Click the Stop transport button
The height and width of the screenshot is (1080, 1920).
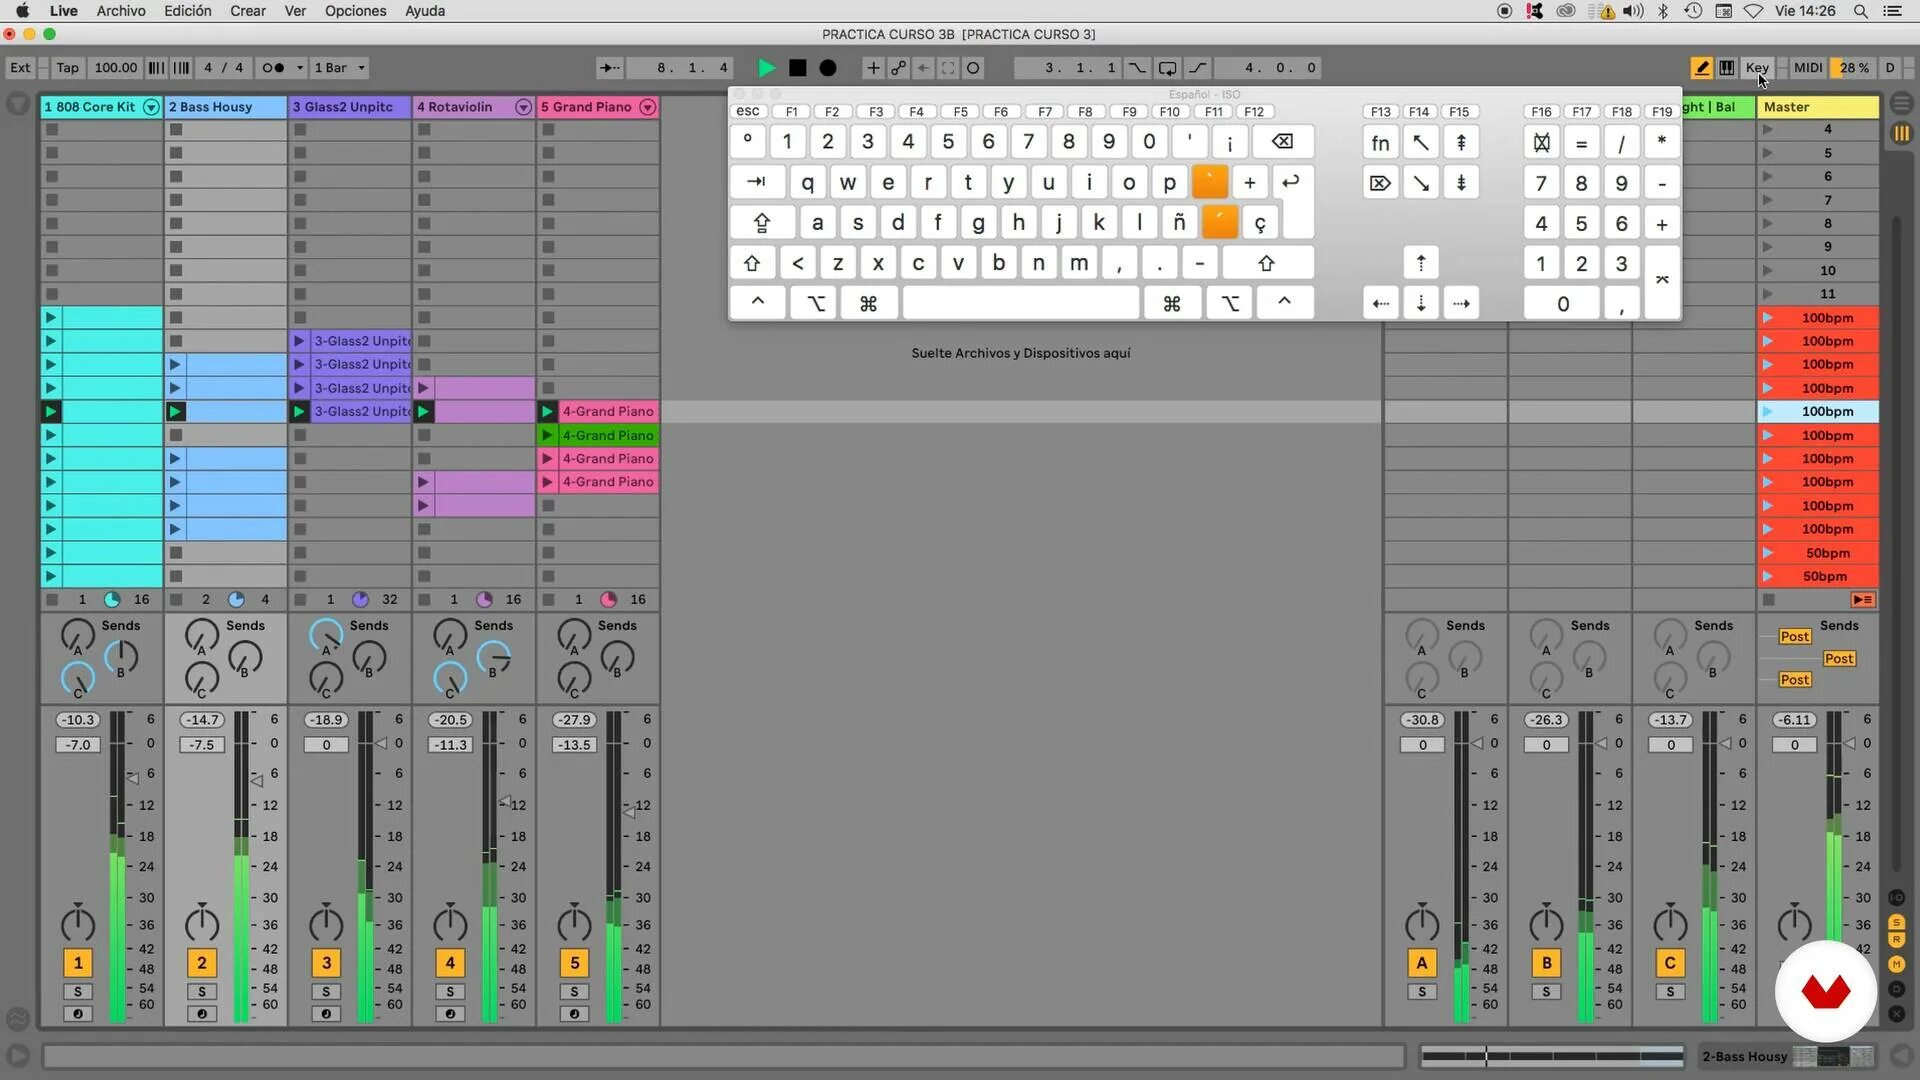click(797, 68)
